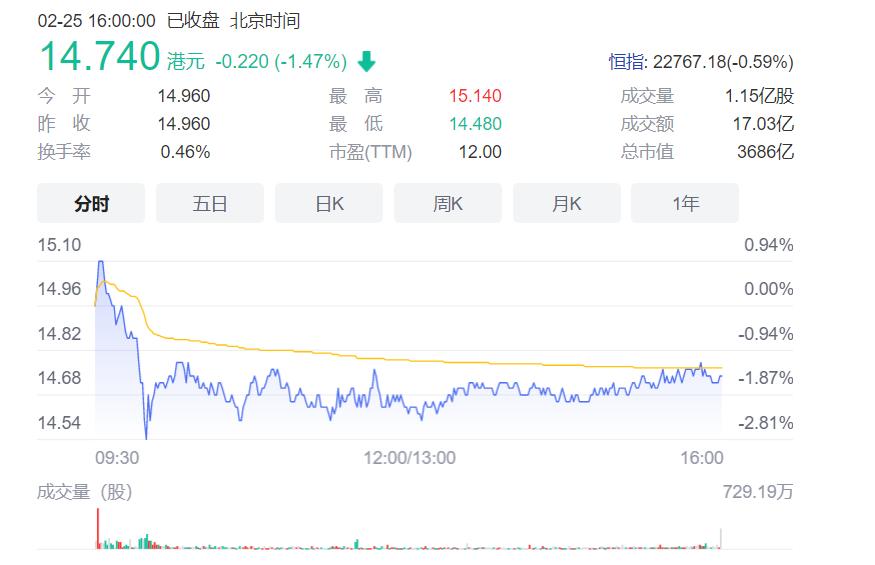Click the green down arrow icon

pos(366,62)
